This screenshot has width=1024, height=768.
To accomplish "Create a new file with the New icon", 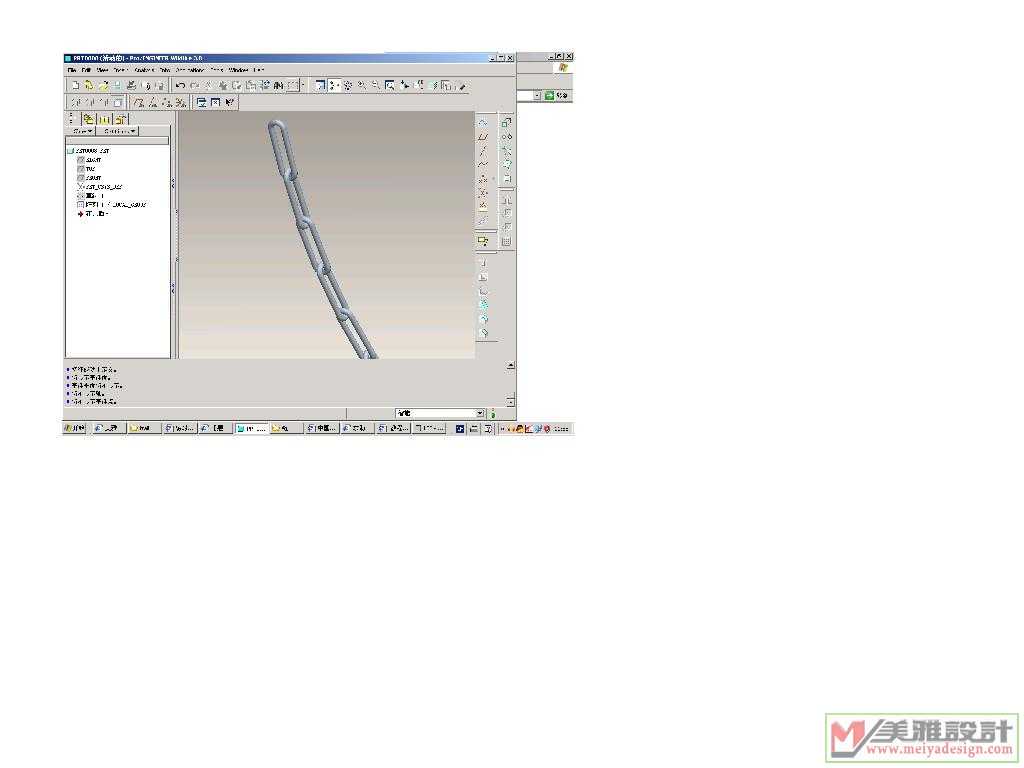I will pos(75,86).
